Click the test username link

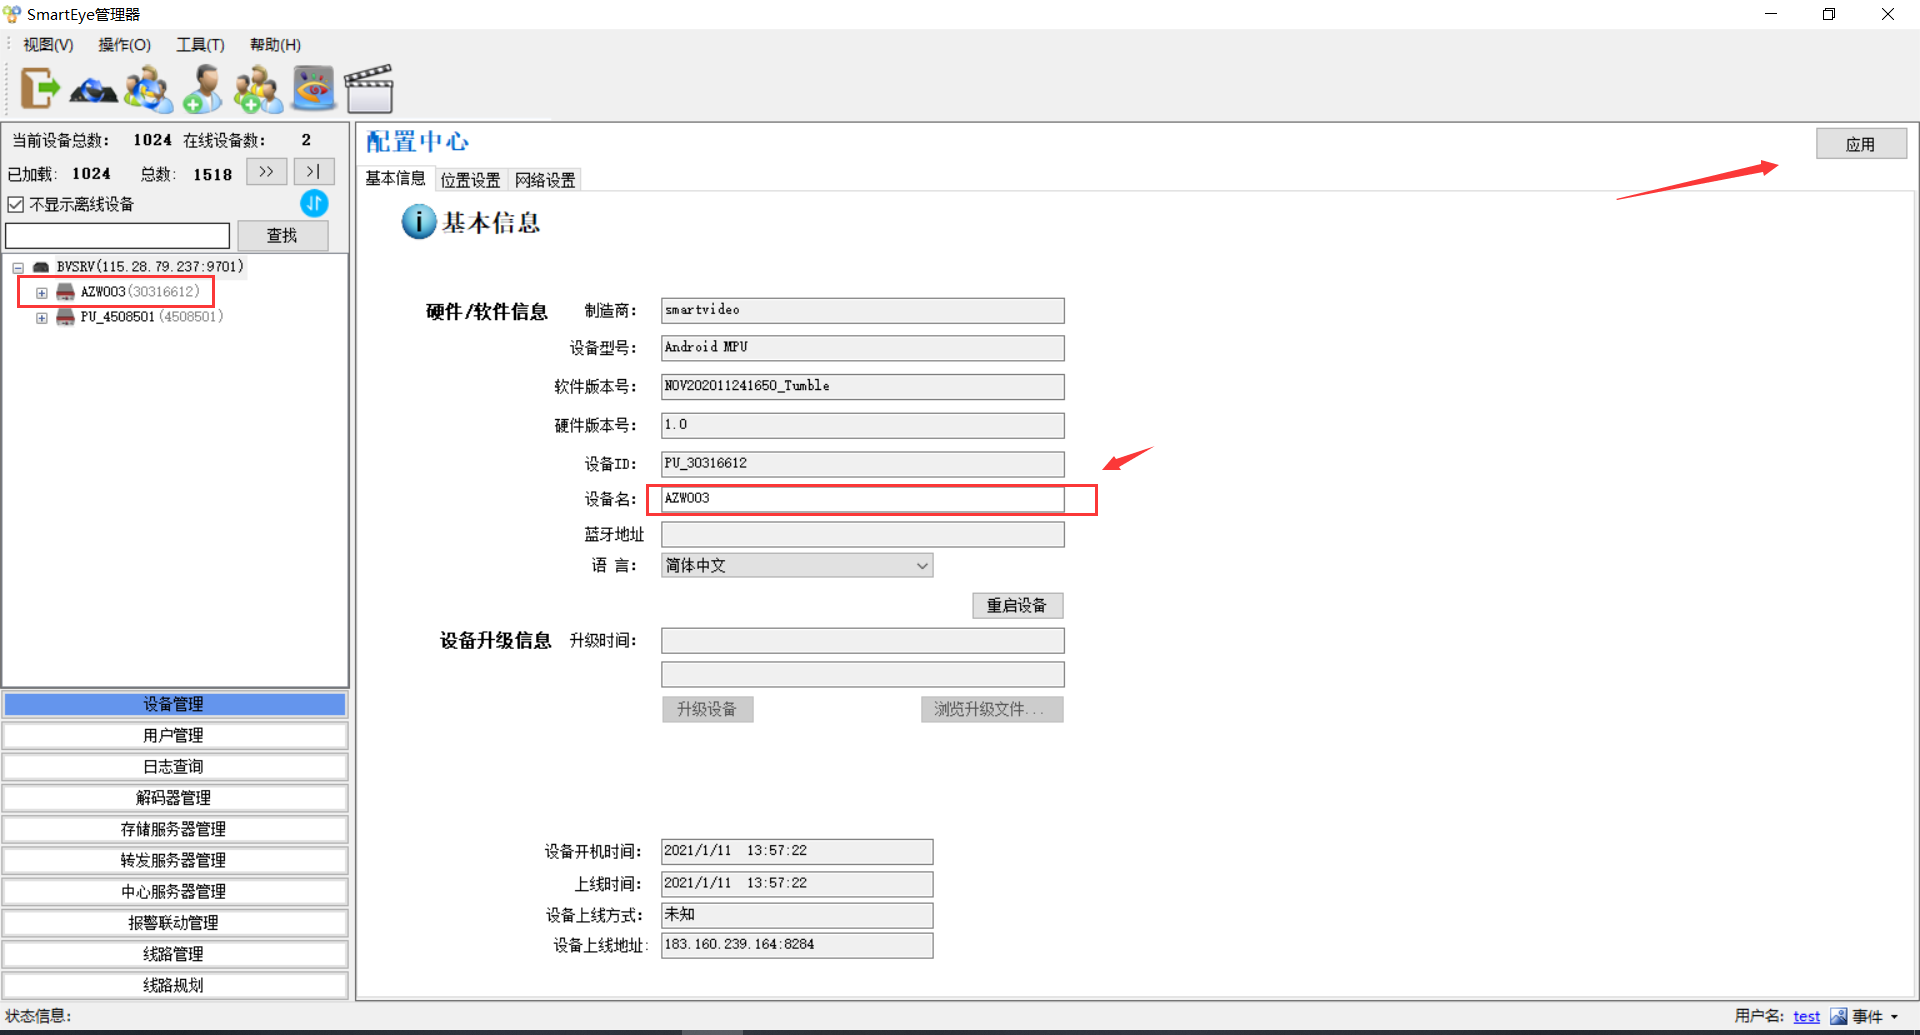pos(1806,1017)
